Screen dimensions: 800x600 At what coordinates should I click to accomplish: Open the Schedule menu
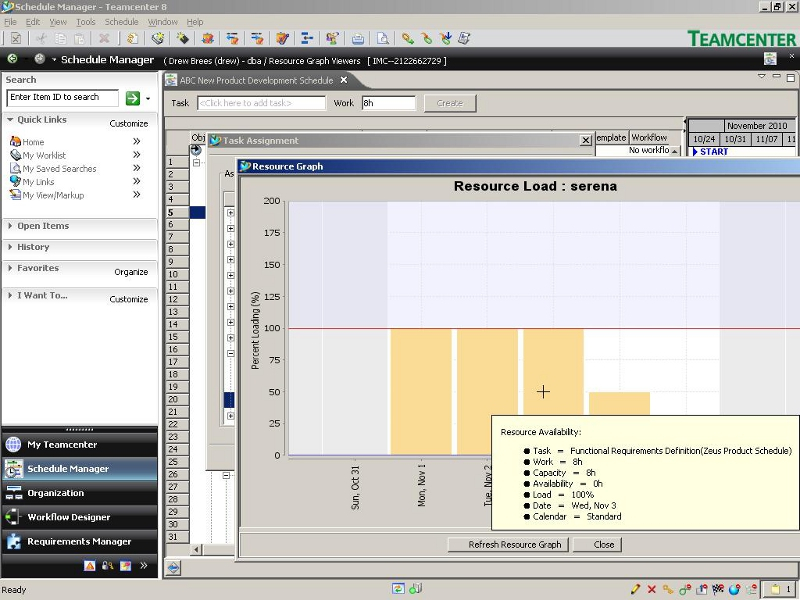click(x=121, y=22)
